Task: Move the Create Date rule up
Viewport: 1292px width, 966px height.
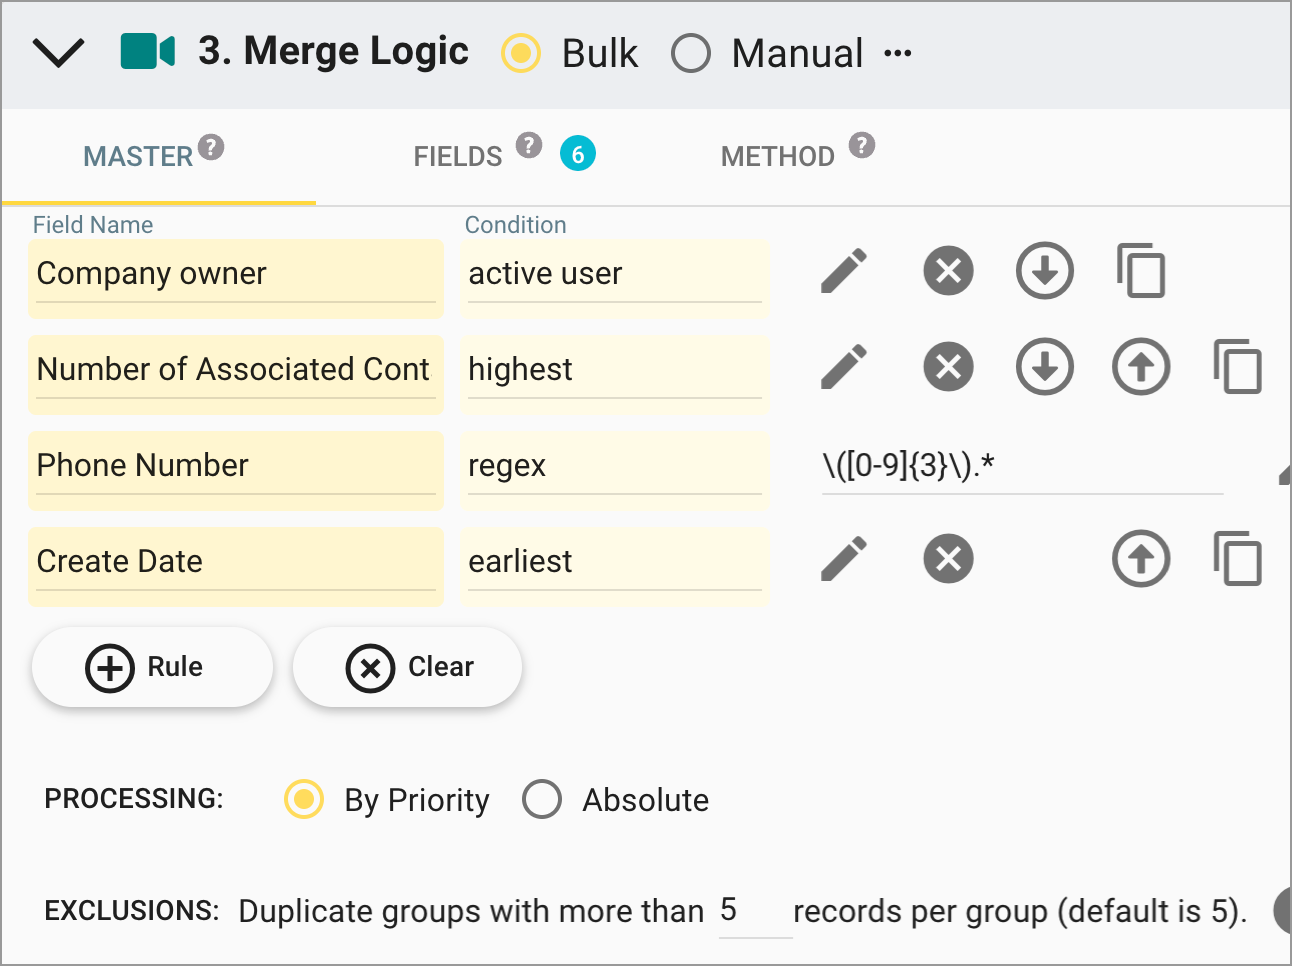Action: (x=1140, y=559)
